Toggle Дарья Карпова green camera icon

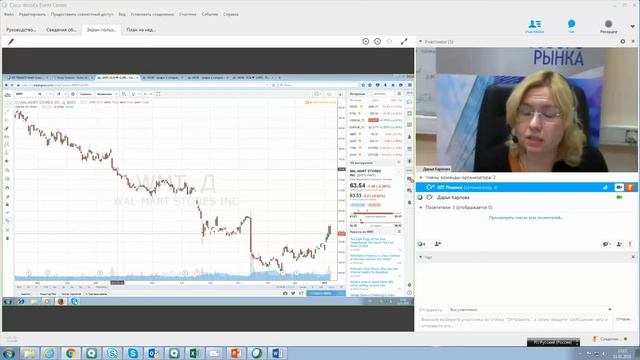pyautogui.click(x=619, y=198)
